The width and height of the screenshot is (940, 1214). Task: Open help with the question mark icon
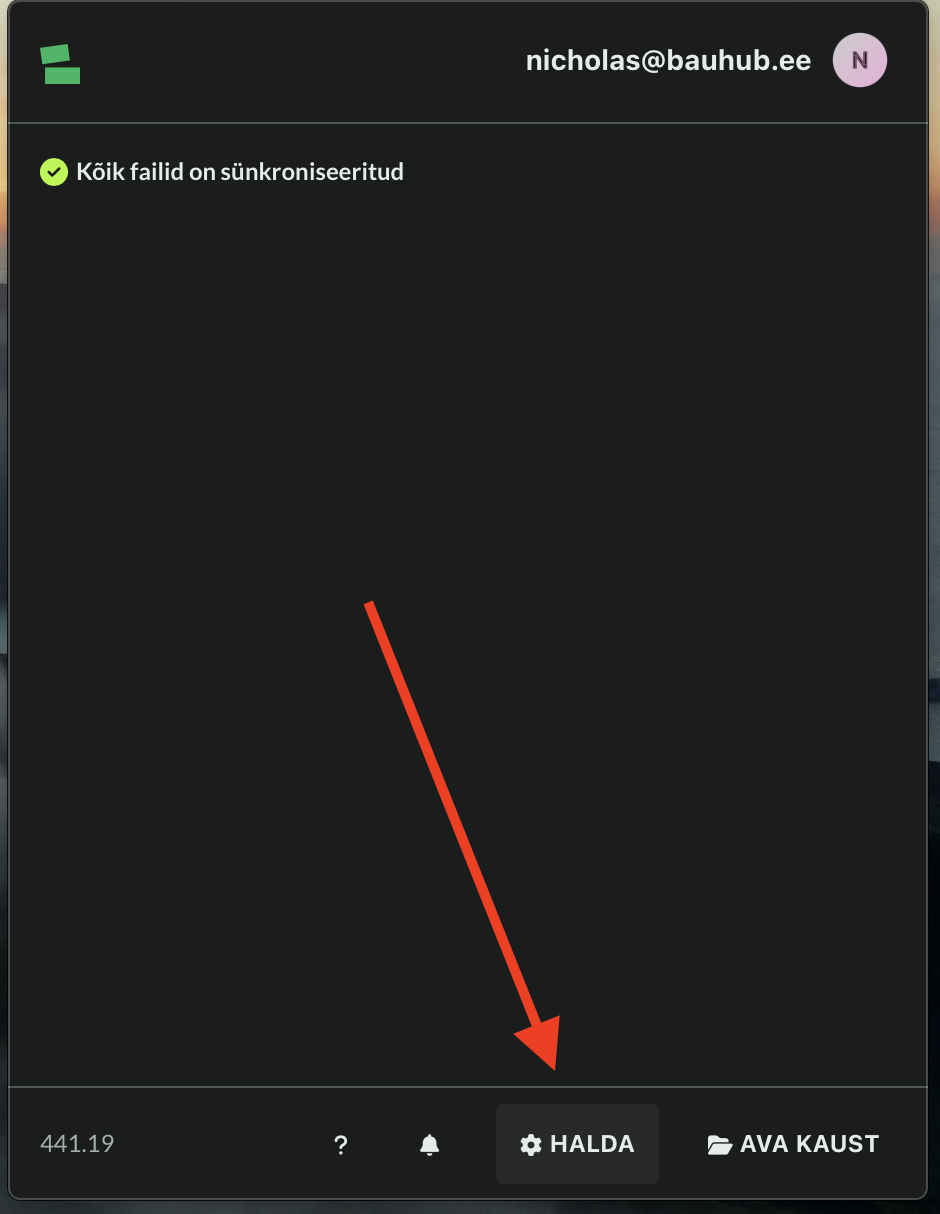341,1145
